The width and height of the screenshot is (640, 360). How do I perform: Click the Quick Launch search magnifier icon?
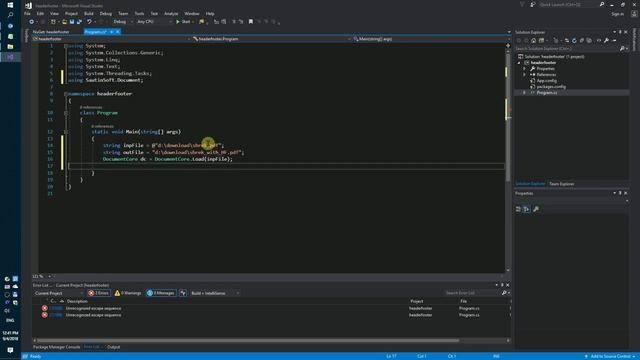pos(602,4)
